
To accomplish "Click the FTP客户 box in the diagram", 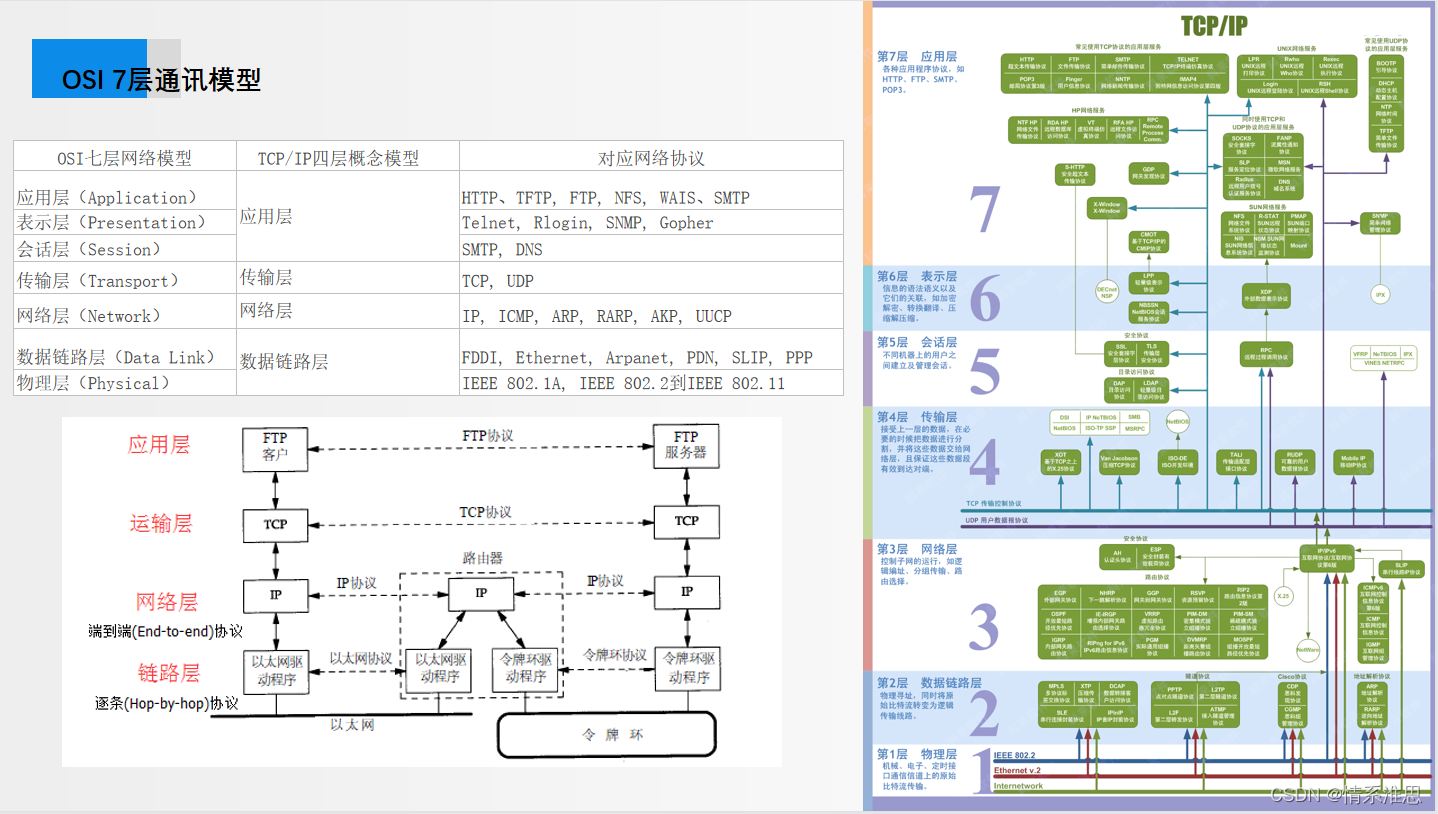I will click(x=274, y=449).
